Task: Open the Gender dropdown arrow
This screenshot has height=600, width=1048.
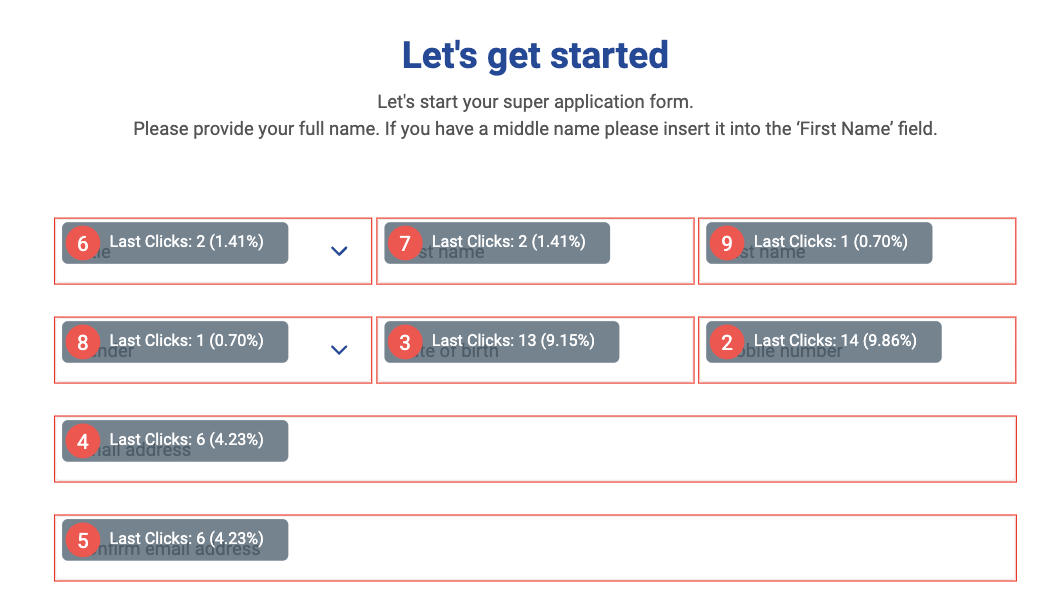Action: point(339,350)
